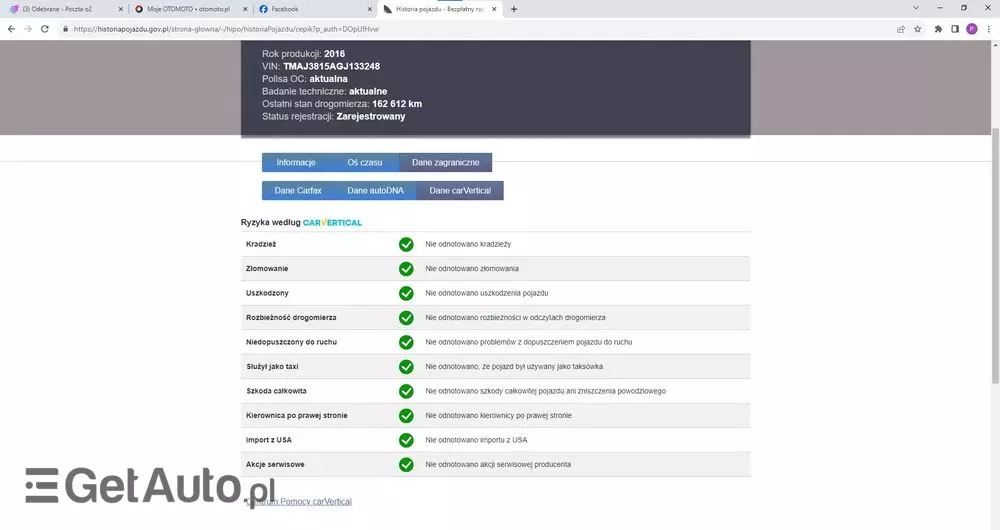Open the Chrome three-dot menu
The width and height of the screenshot is (1000, 530).
pos(988,29)
